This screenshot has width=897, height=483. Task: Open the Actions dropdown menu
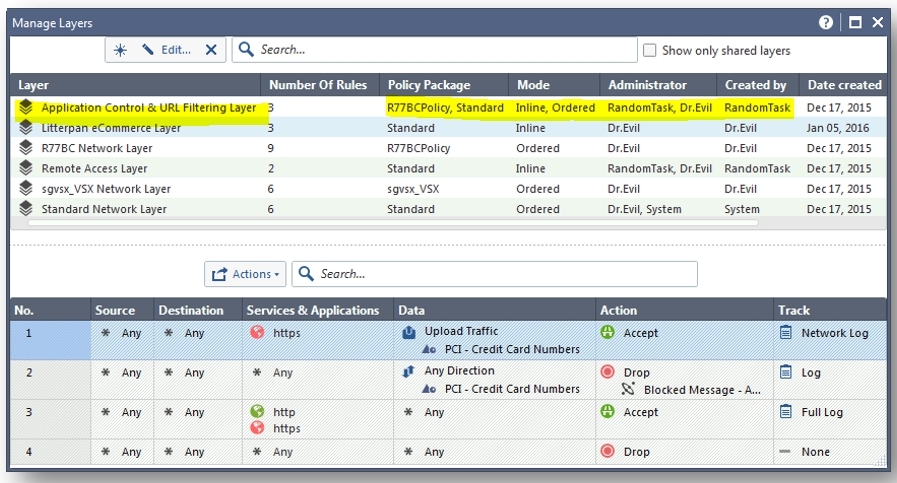245,274
